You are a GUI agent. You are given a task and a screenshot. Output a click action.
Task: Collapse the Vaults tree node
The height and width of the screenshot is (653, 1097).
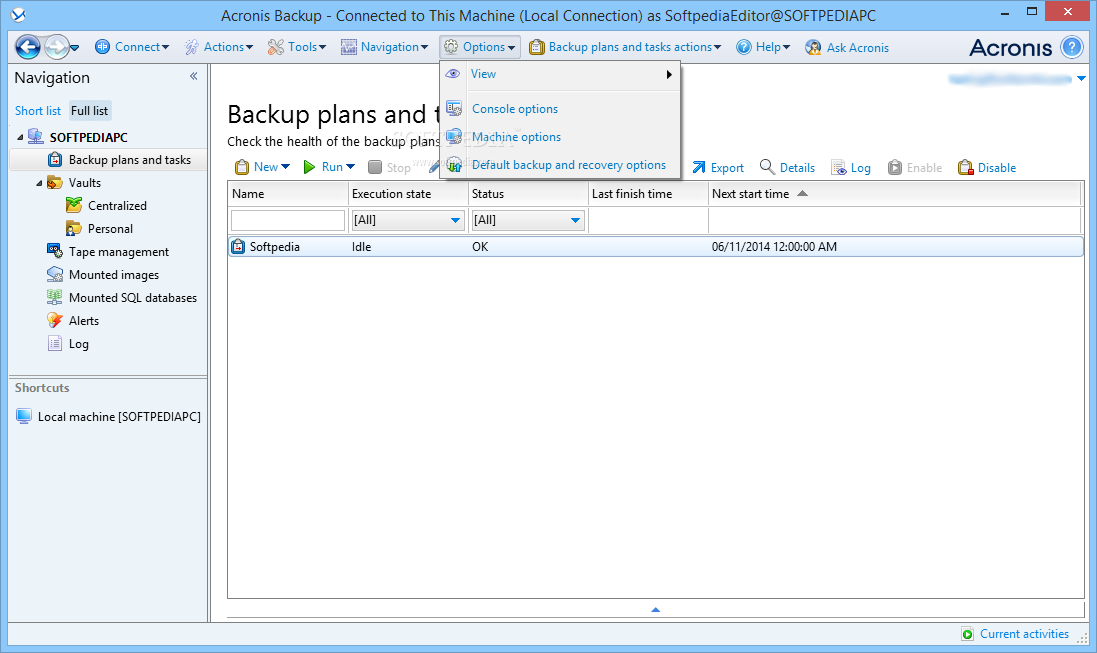[39, 183]
